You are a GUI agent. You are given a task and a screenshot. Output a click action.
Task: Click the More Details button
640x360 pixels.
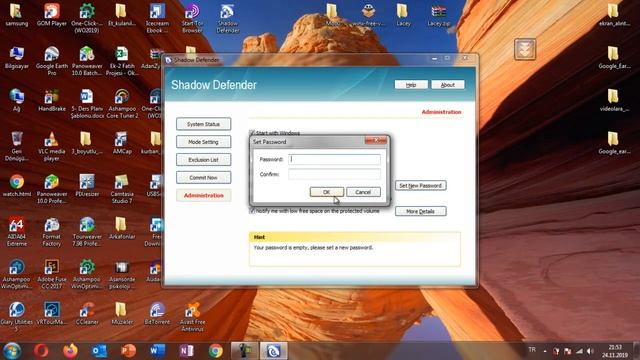pyautogui.click(x=420, y=211)
